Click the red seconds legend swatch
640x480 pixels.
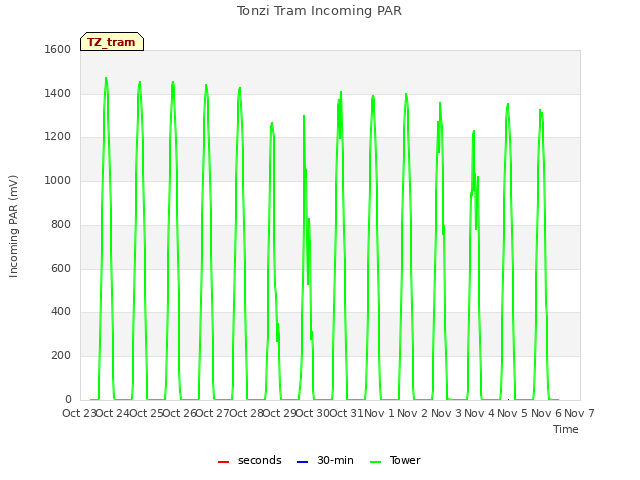coord(223,462)
